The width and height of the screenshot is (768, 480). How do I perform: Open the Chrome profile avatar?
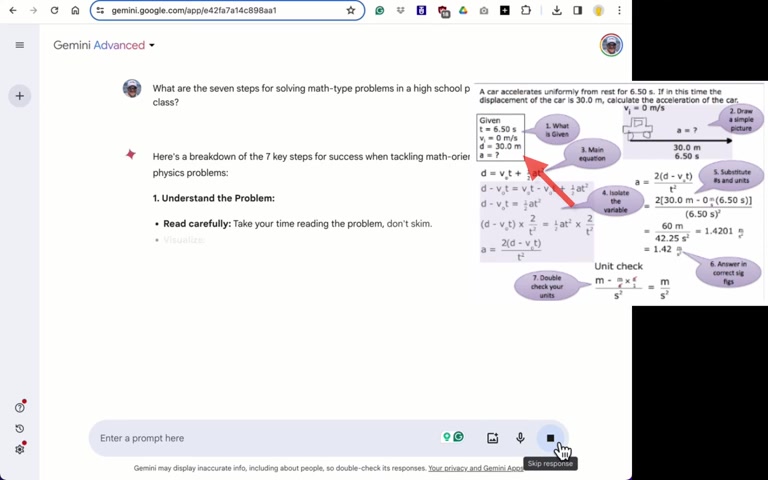(x=599, y=10)
